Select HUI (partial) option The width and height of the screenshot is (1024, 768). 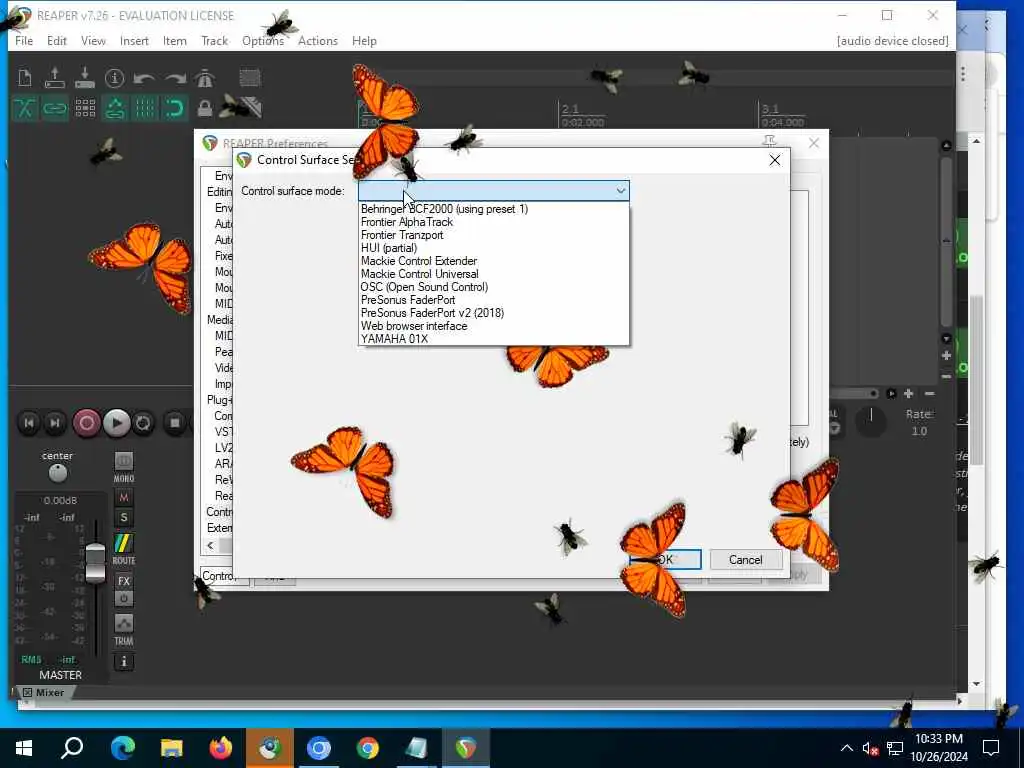coord(494,248)
